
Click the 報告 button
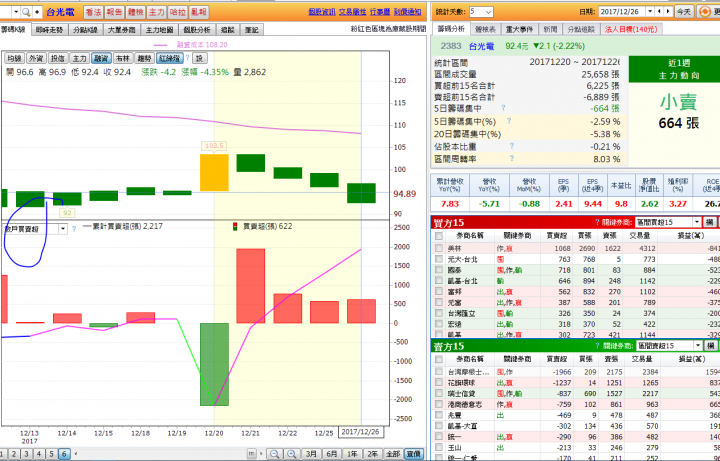[x=114, y=12]
